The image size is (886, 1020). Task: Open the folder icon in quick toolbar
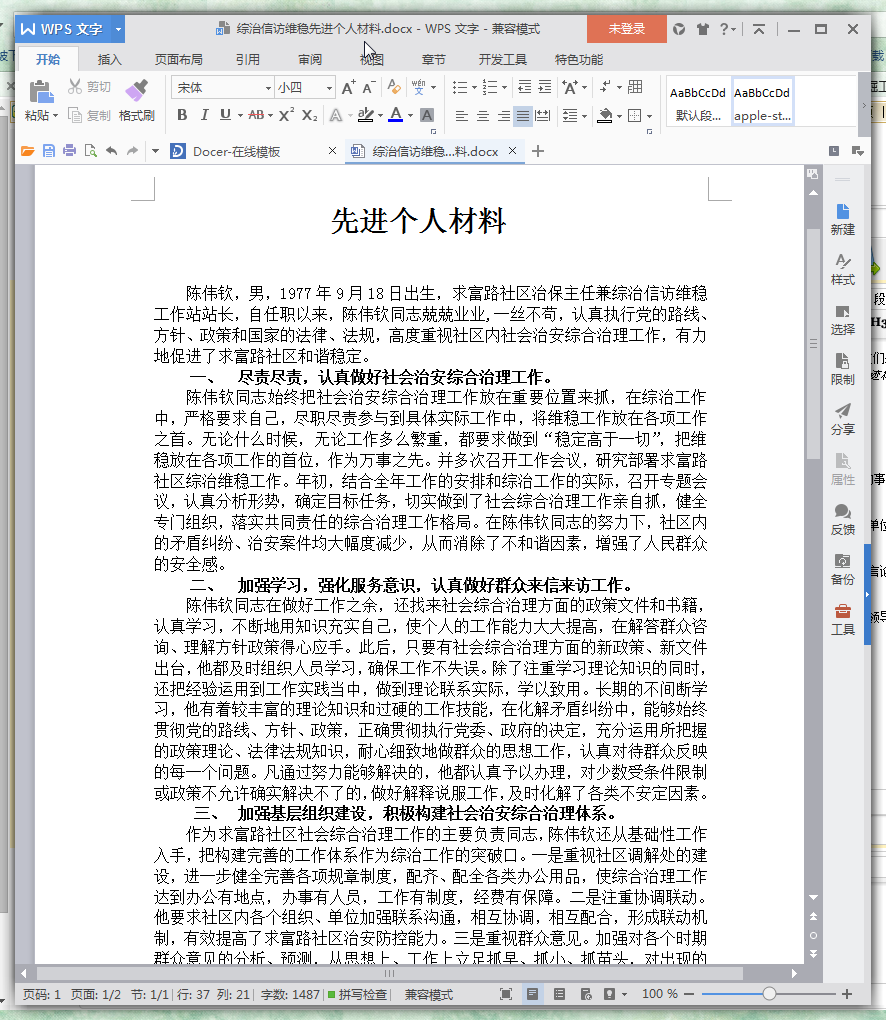tap(27, 151)
